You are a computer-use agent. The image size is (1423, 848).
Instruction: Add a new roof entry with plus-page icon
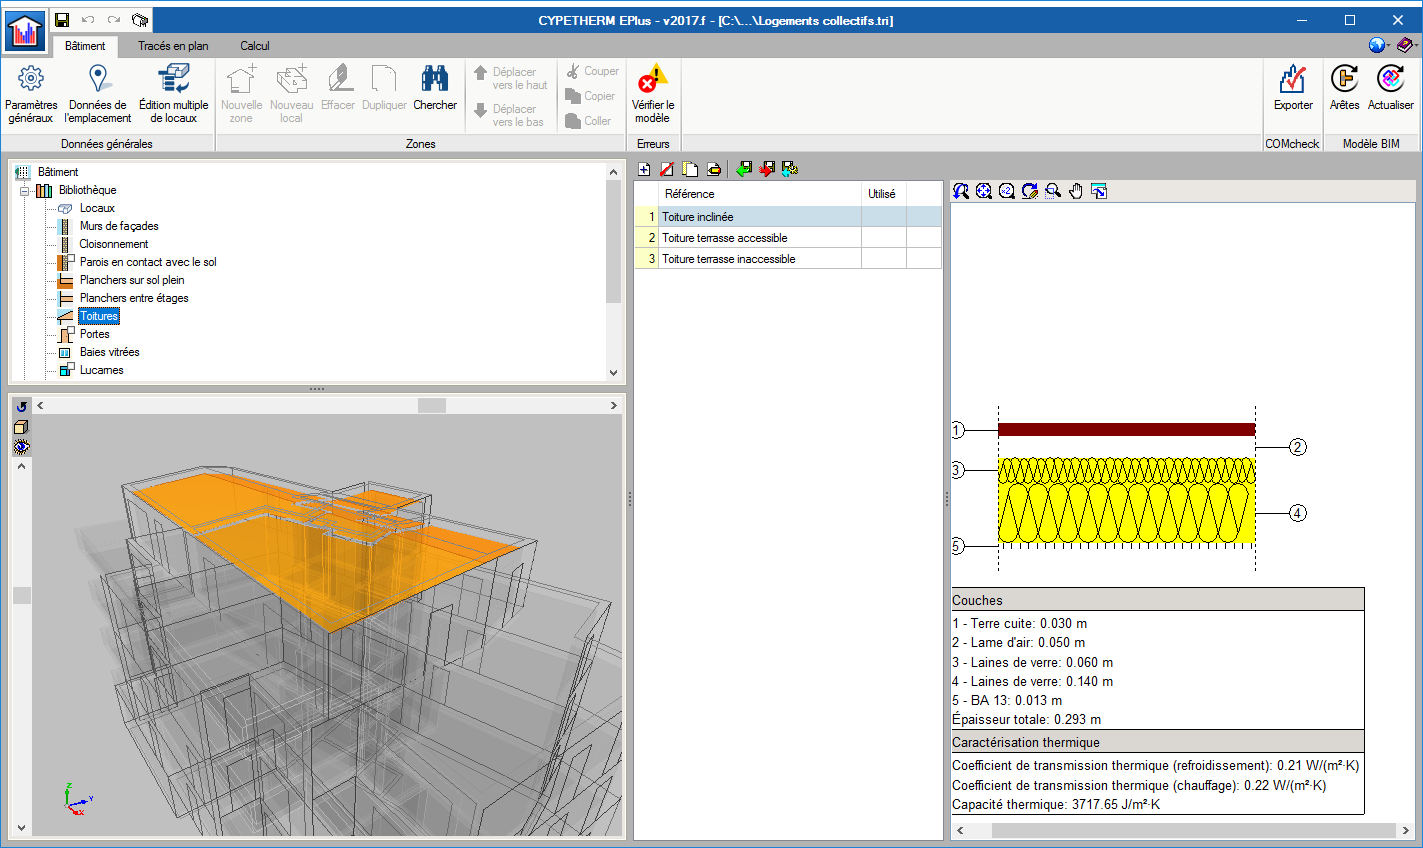click(x=644, y=169)
